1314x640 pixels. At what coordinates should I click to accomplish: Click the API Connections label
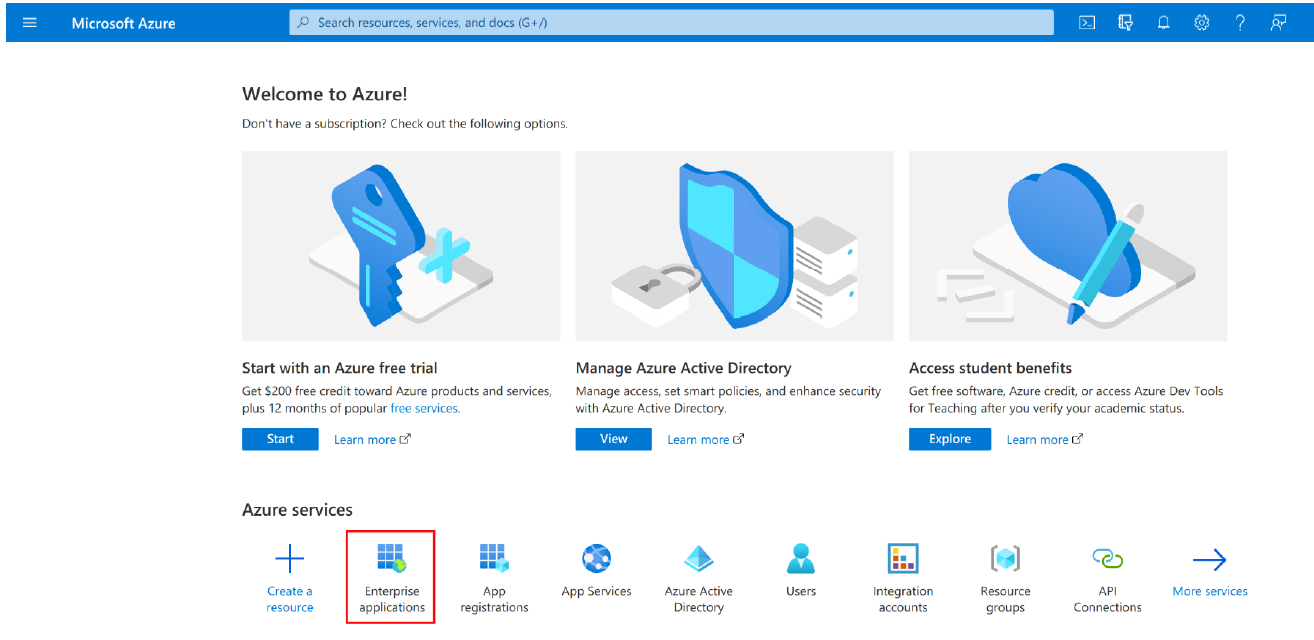click(1107, 599)
